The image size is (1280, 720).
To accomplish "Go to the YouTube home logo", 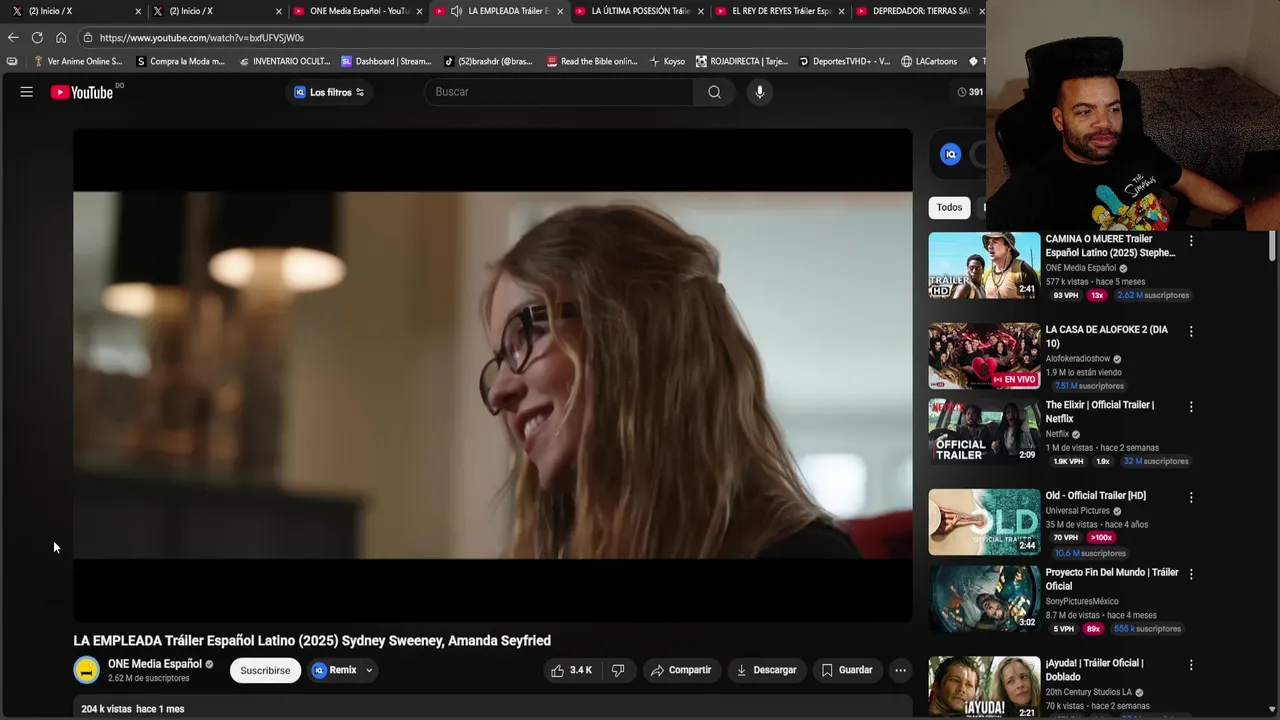I will pos(82,92).
